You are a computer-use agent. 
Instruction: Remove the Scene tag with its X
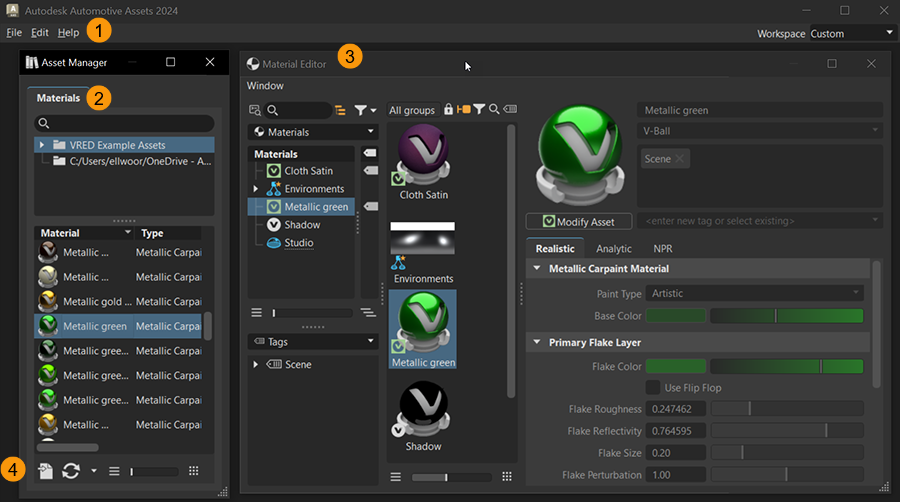point(680,159)
